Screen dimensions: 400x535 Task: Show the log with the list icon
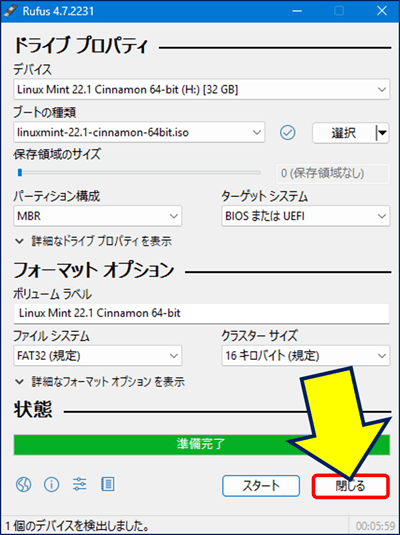[108, 484]
